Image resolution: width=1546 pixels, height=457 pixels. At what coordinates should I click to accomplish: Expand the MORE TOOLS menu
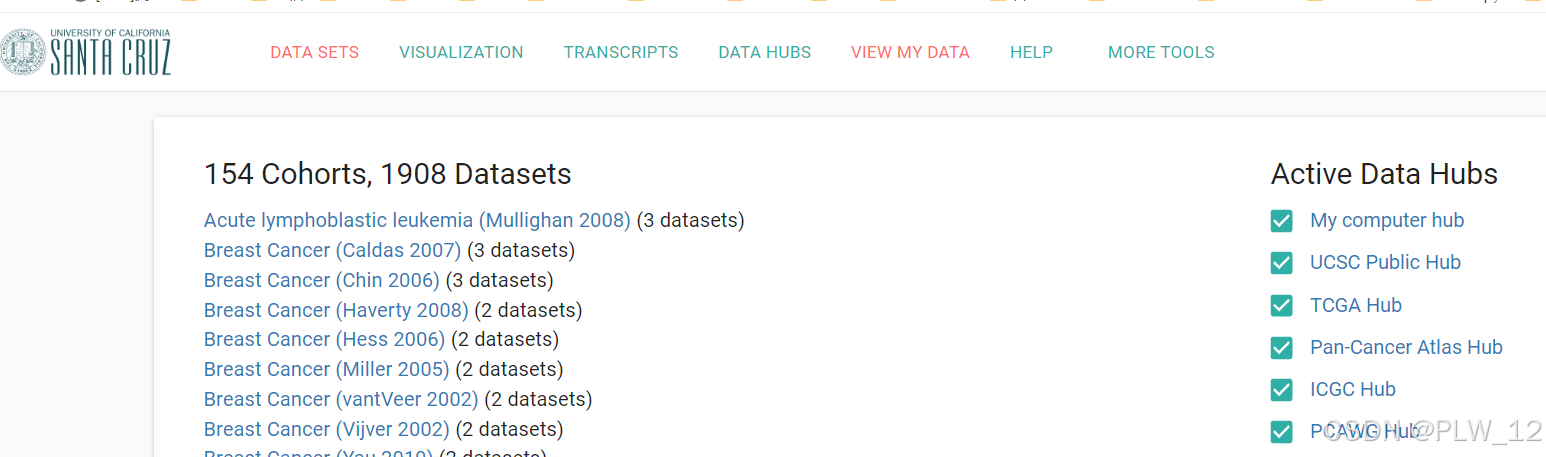click(x=1161, y=52)
